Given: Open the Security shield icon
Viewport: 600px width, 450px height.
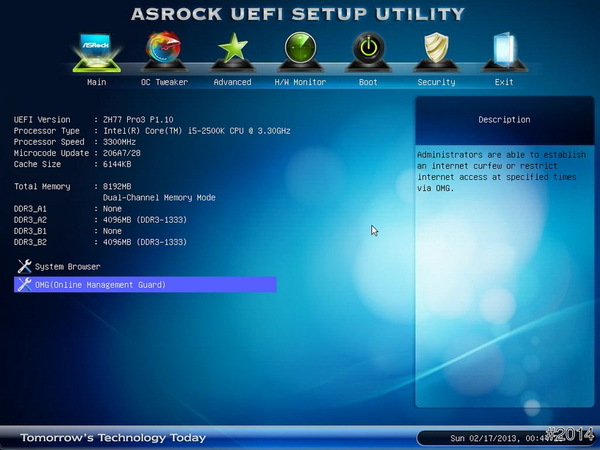Looking at the screenshot, I should pyautogui.click(x=436, y=52).
